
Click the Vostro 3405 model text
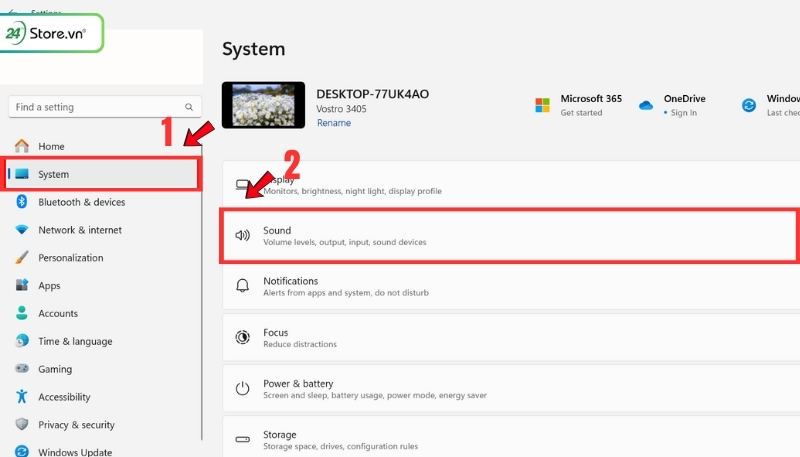coord(341,109)
